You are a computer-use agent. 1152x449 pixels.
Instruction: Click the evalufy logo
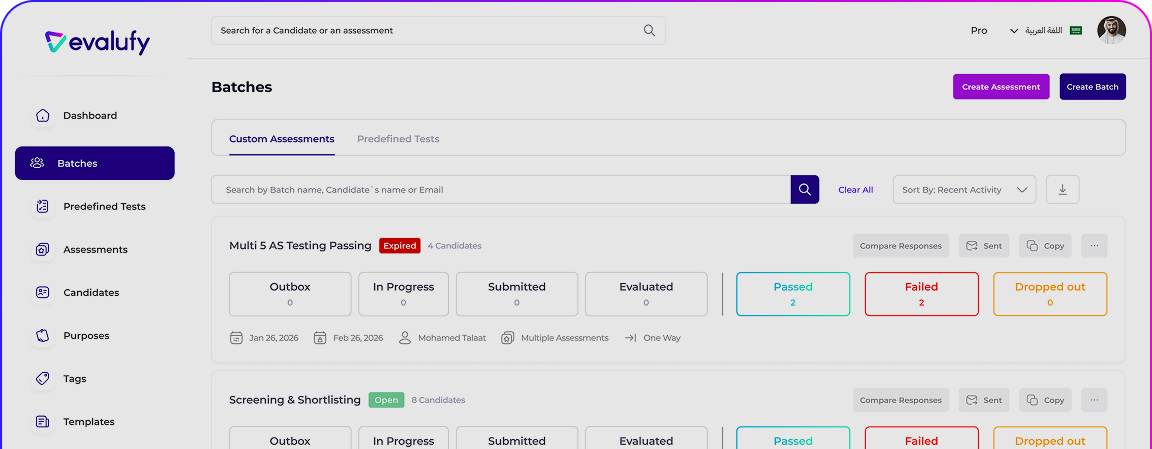tap(97, 43)
